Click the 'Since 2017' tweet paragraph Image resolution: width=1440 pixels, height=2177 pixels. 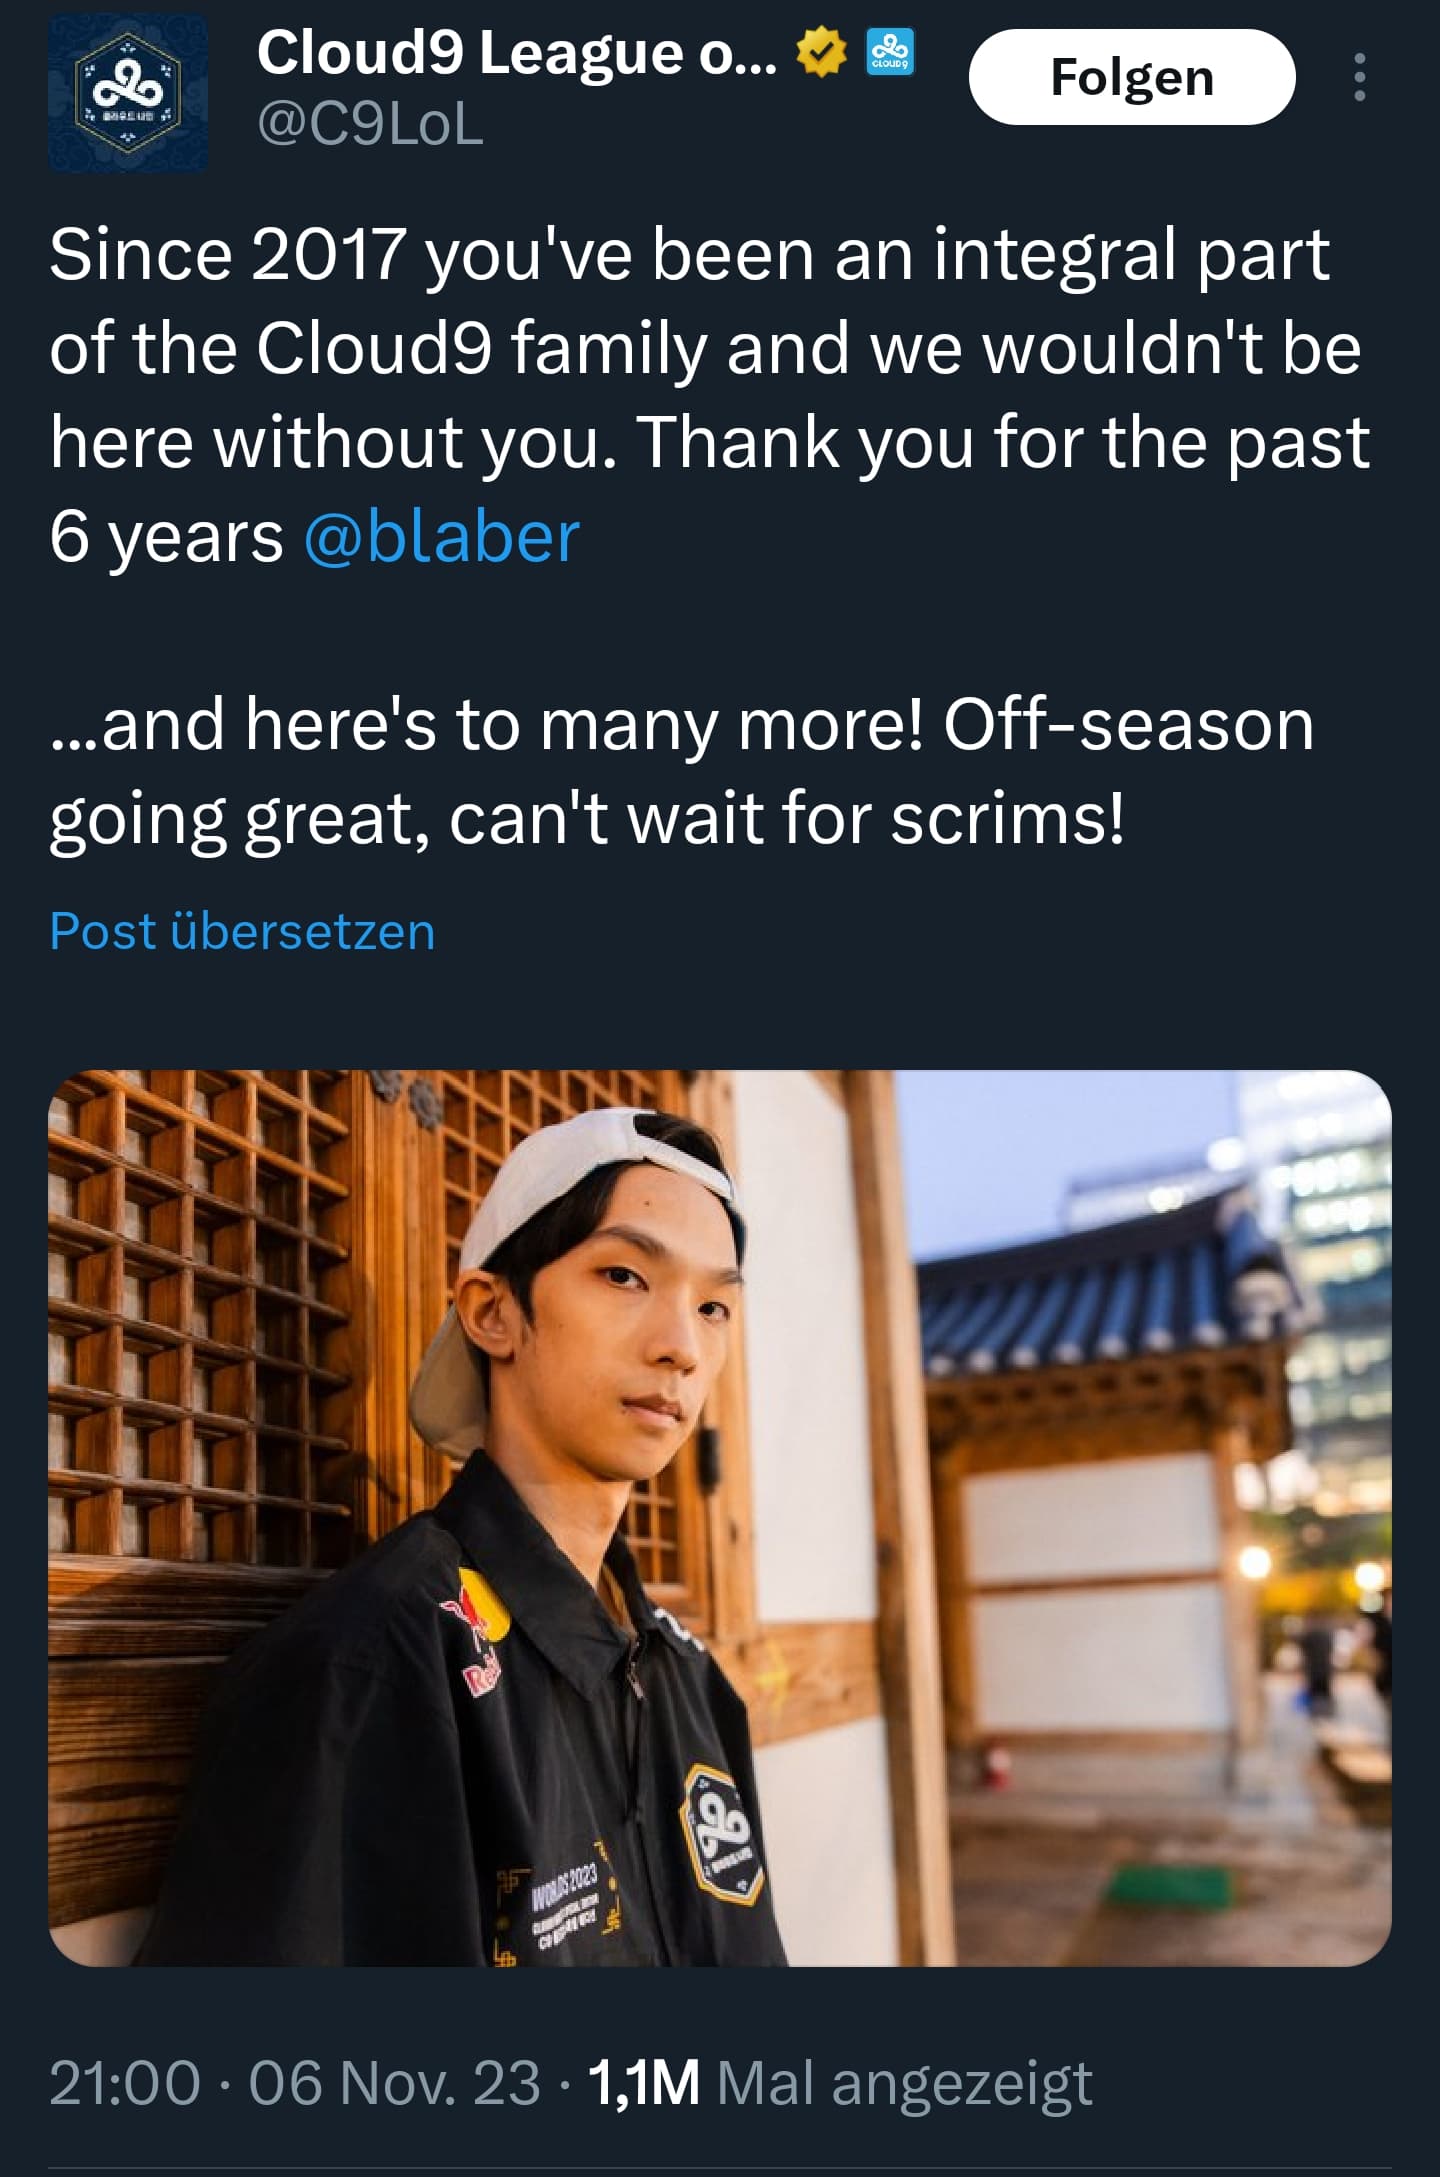709,395
